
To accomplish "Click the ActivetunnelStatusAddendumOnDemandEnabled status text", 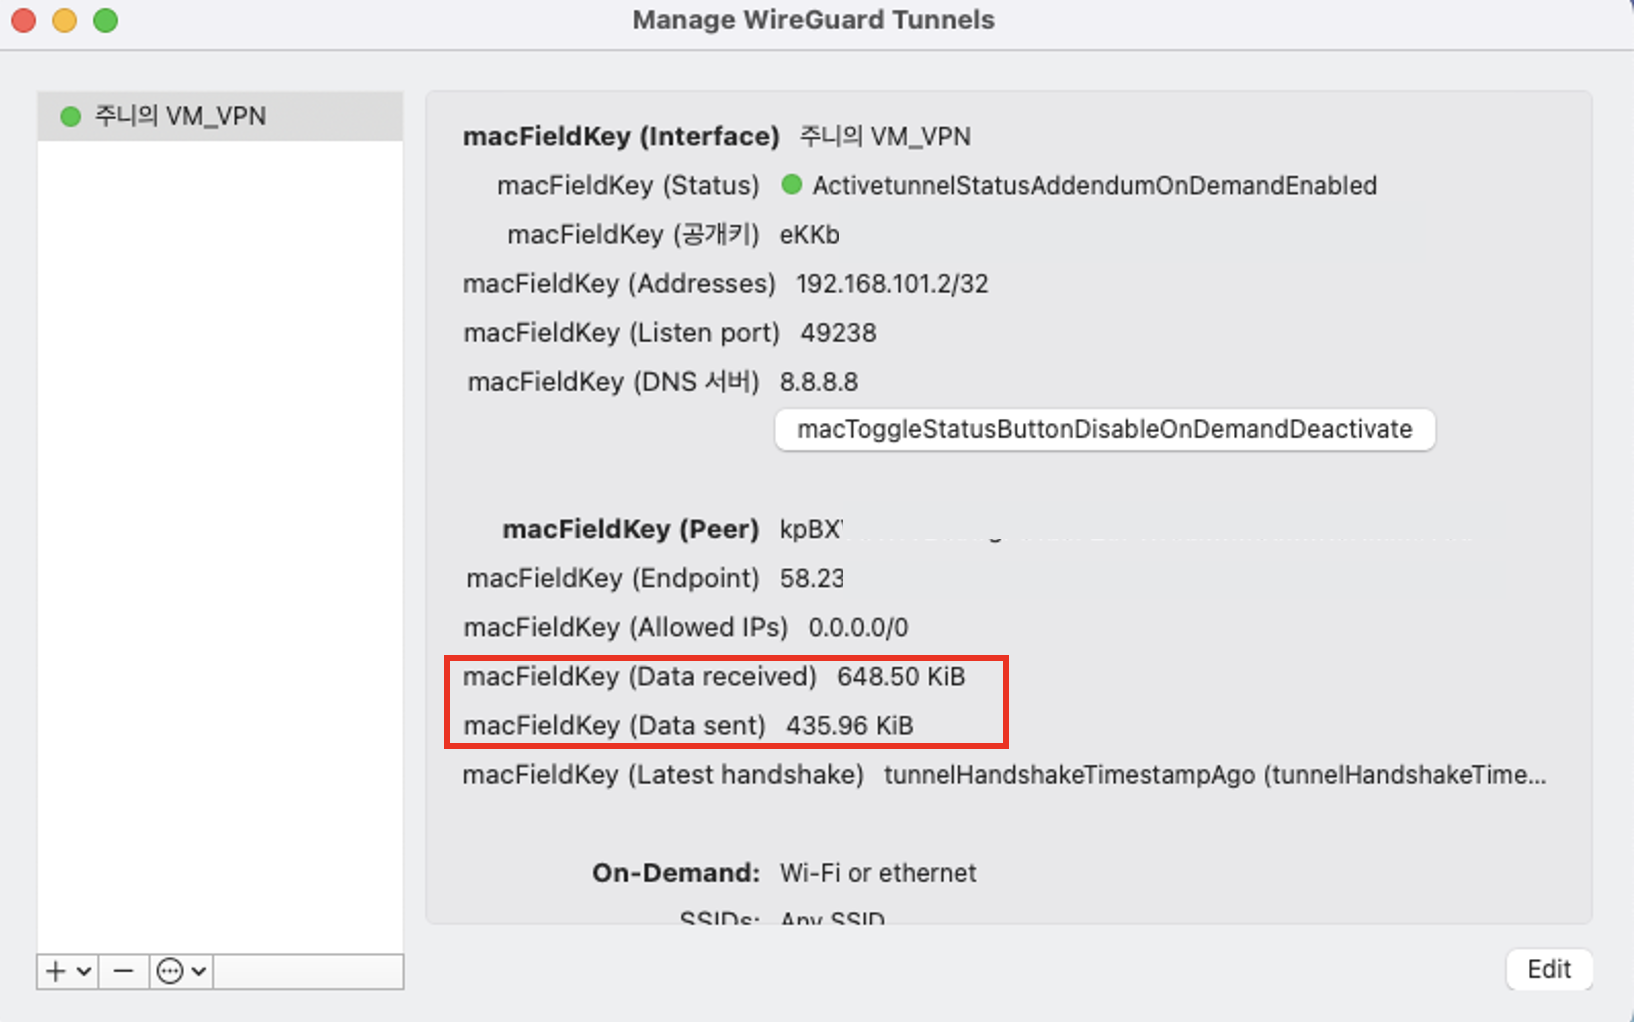I will pyautogui.click(x=1095, y=185).
